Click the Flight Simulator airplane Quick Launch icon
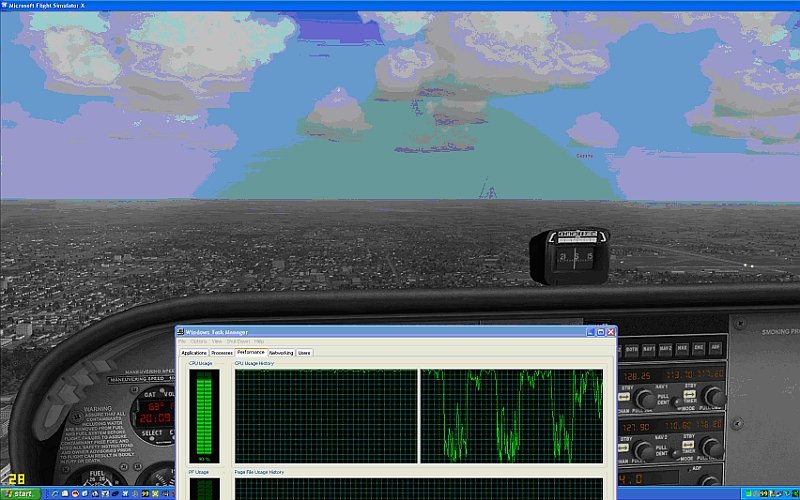This screenshot has height=500, width=800. (125, 493)
